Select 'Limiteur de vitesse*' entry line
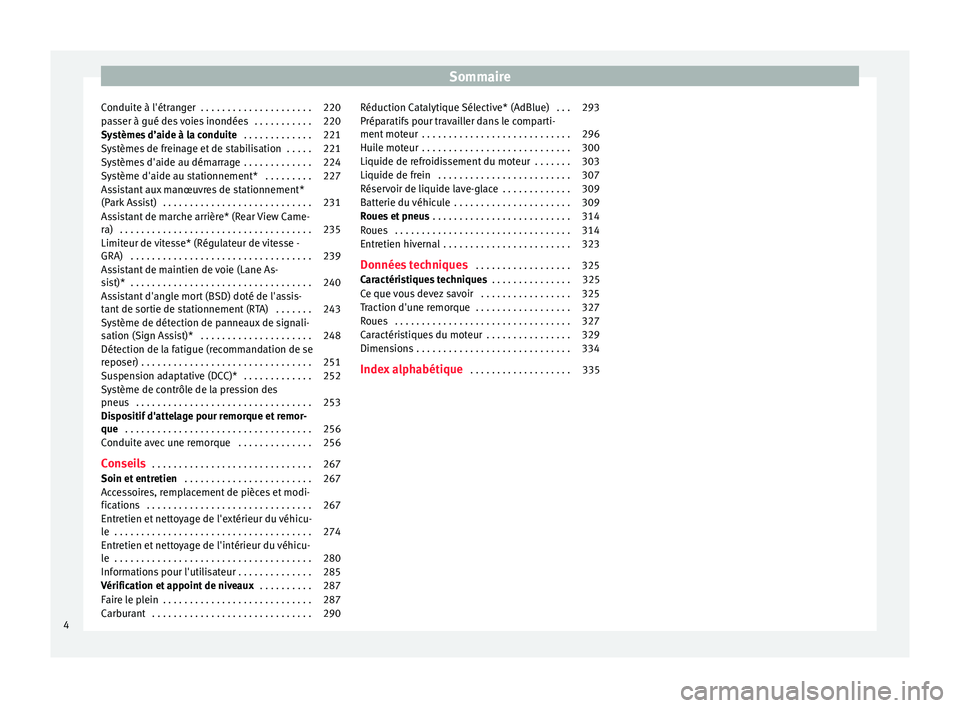Viewport: 960px width, 708px height. pyautogui.click(x=200, y=243)
